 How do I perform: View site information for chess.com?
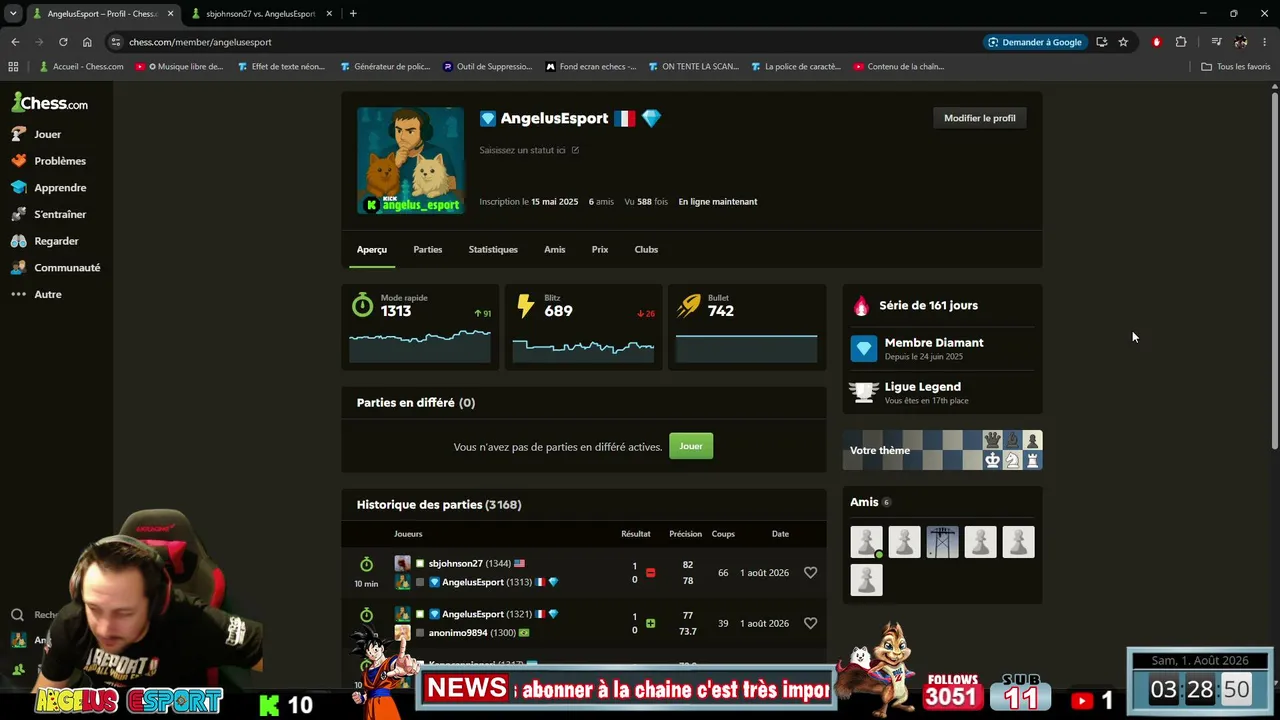(x=116, y=42)
